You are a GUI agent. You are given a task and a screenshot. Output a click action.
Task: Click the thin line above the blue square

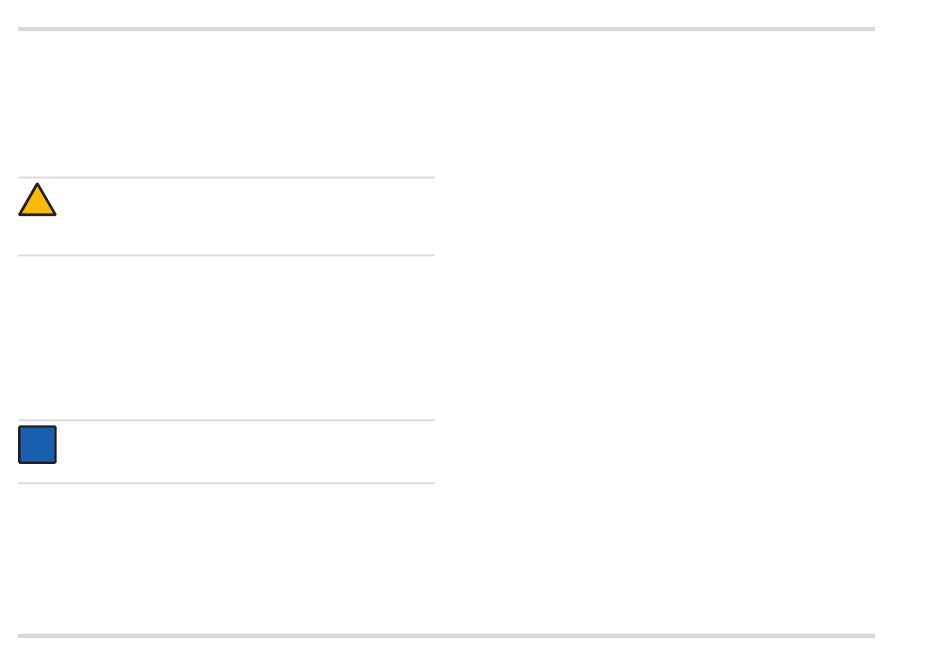227,420
